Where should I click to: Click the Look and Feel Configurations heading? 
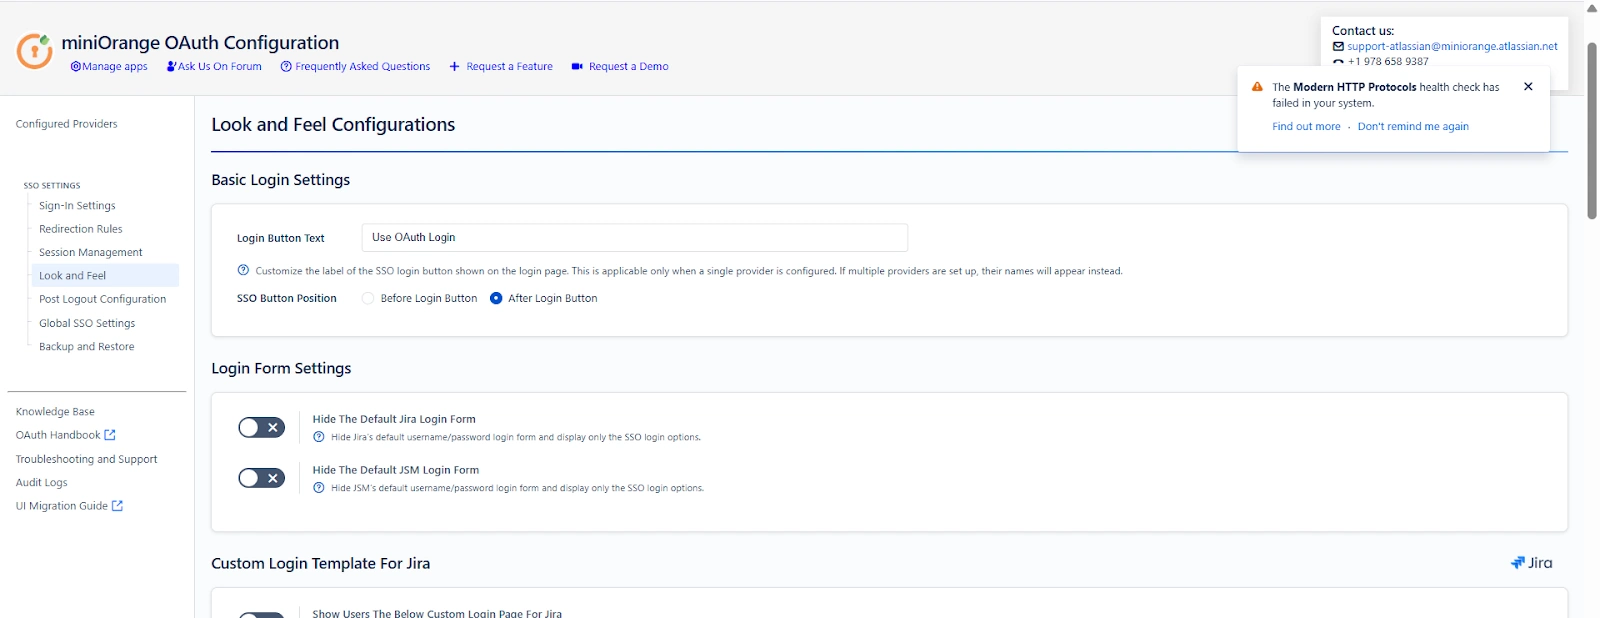coord(333,125)
